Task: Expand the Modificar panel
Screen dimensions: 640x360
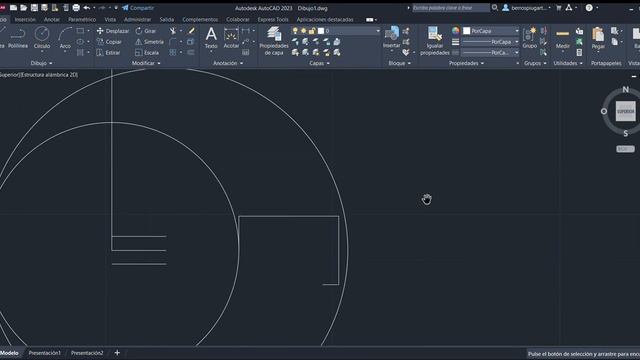Action: click(x=146, y=63)
